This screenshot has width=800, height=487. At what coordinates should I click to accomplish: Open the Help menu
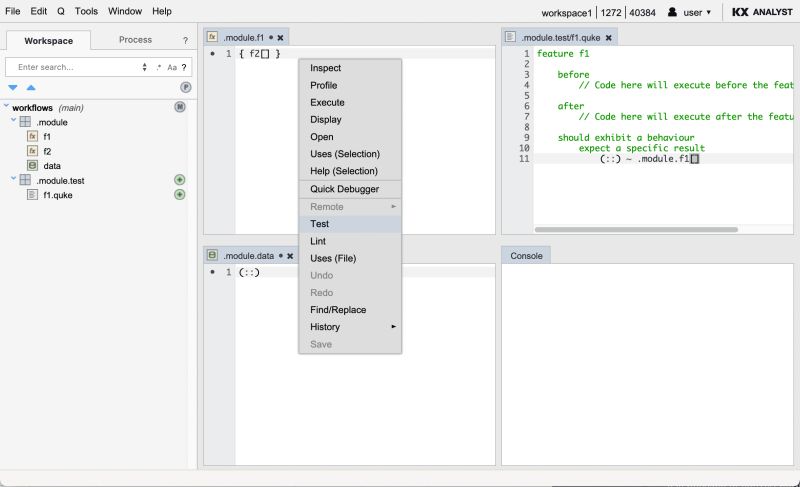162,11
